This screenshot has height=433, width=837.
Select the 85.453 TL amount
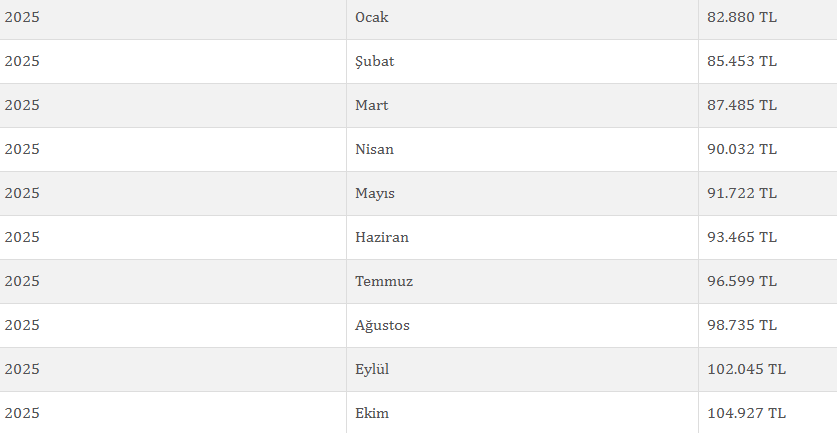click(x=742, y=61)
